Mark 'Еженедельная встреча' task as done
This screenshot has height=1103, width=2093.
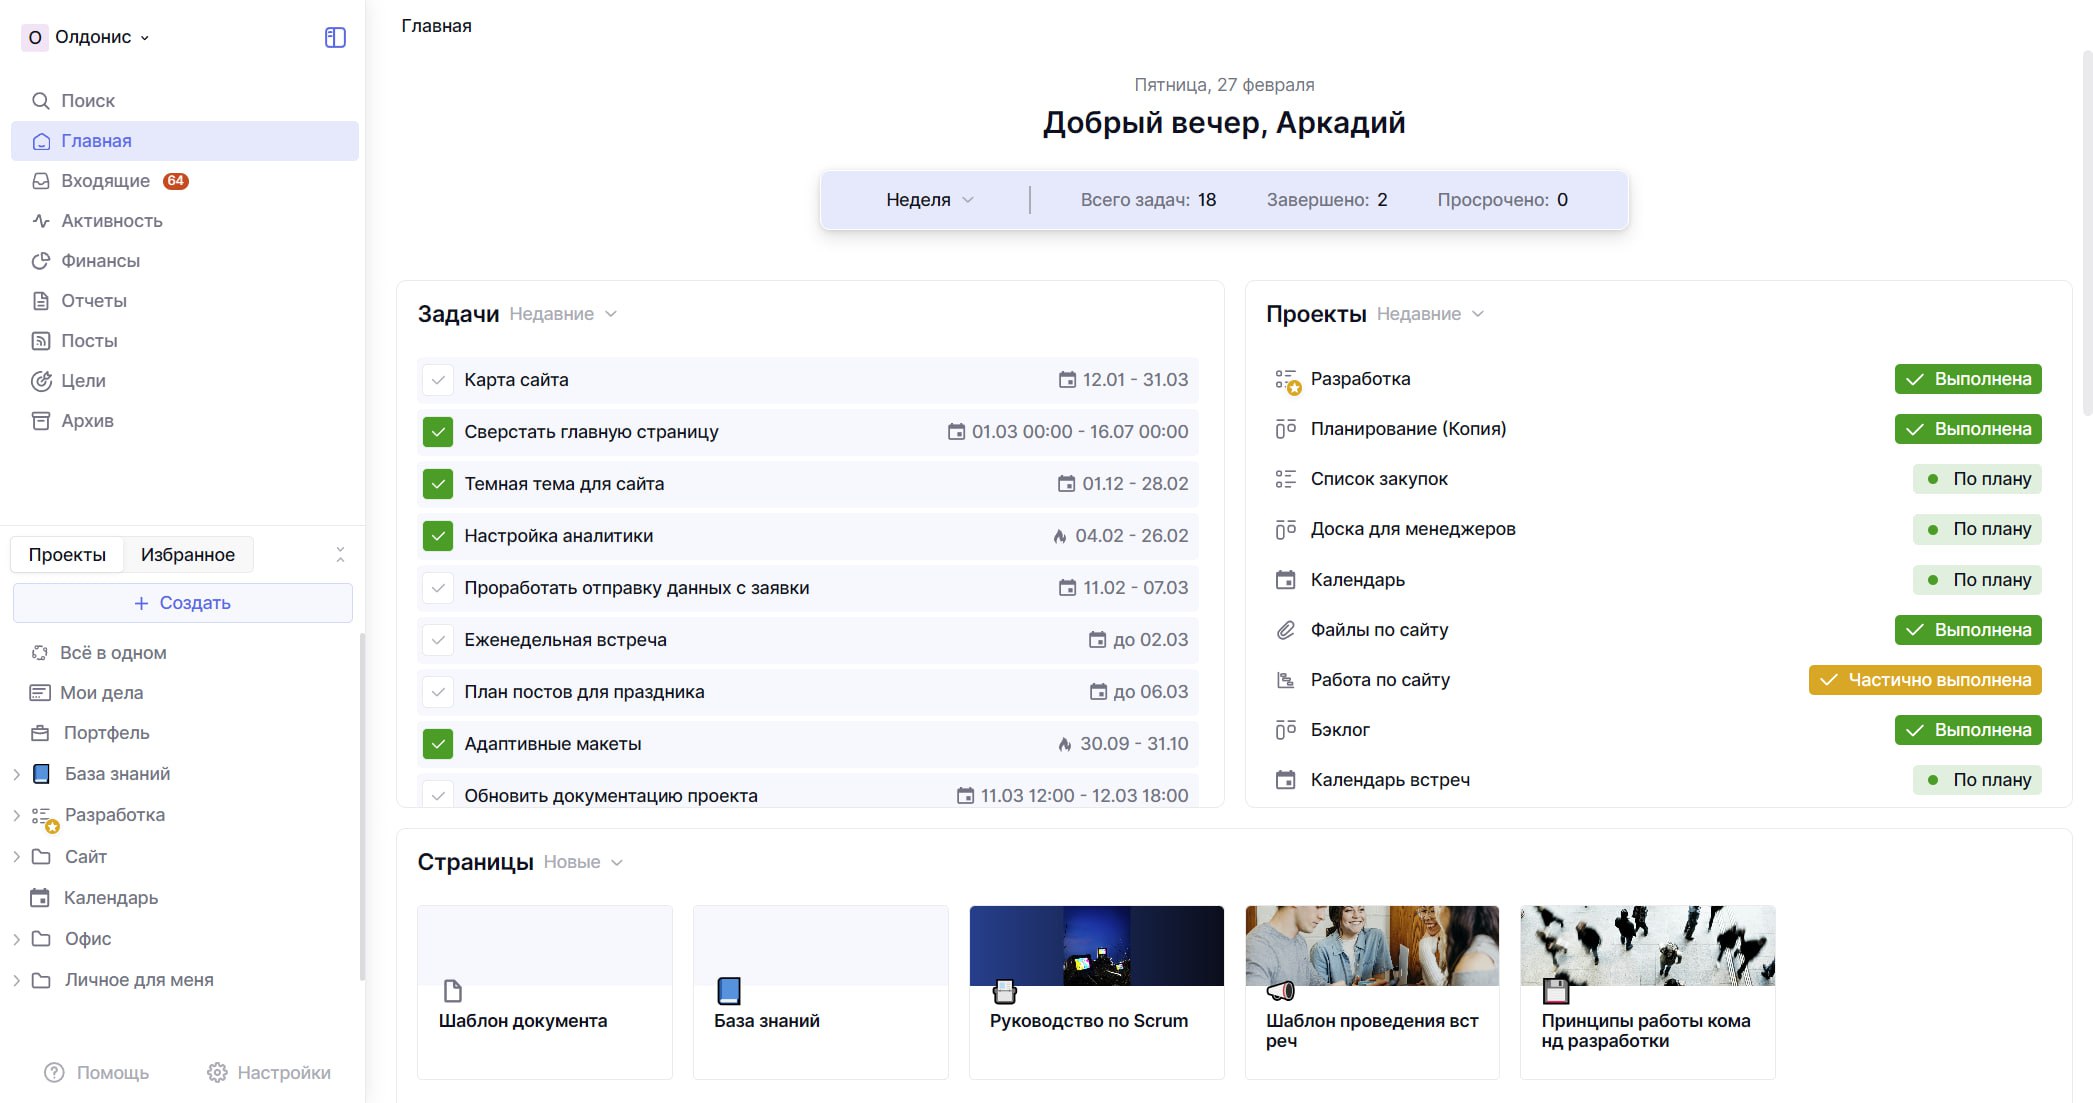click(437, 640)
